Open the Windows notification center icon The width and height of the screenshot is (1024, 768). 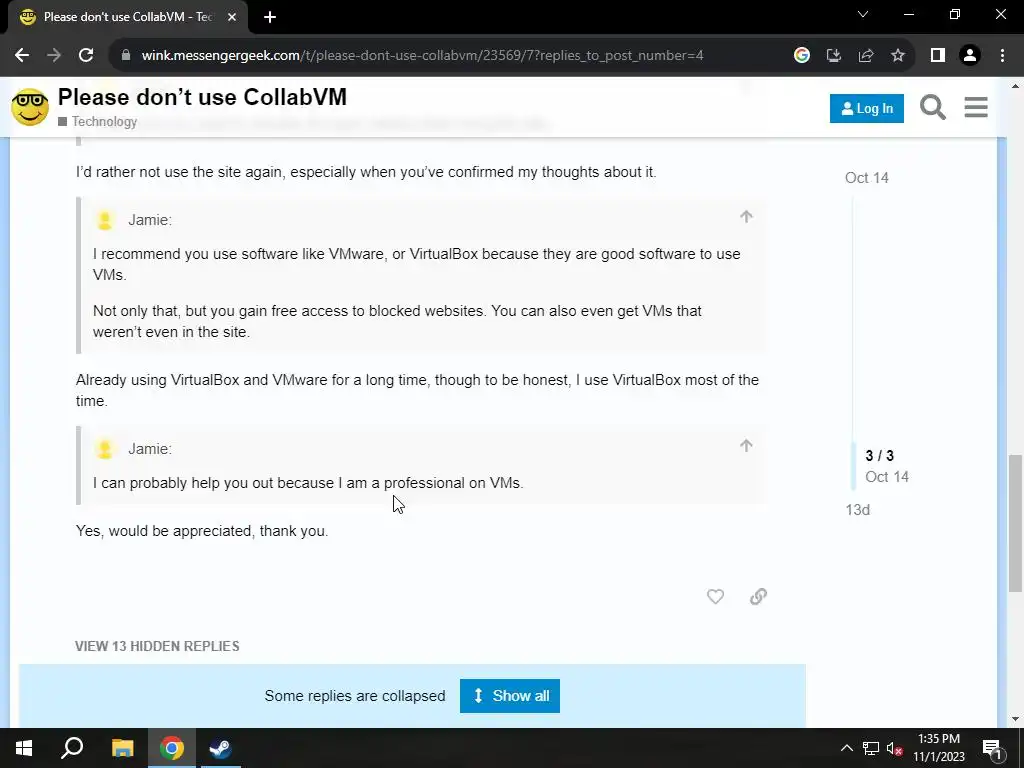tap(992, 748)
